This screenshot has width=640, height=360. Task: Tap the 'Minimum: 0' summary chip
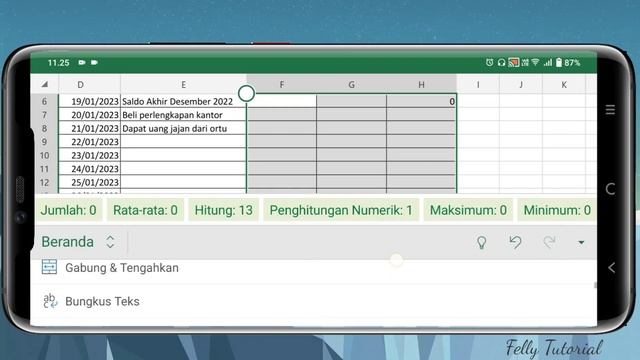557,210
